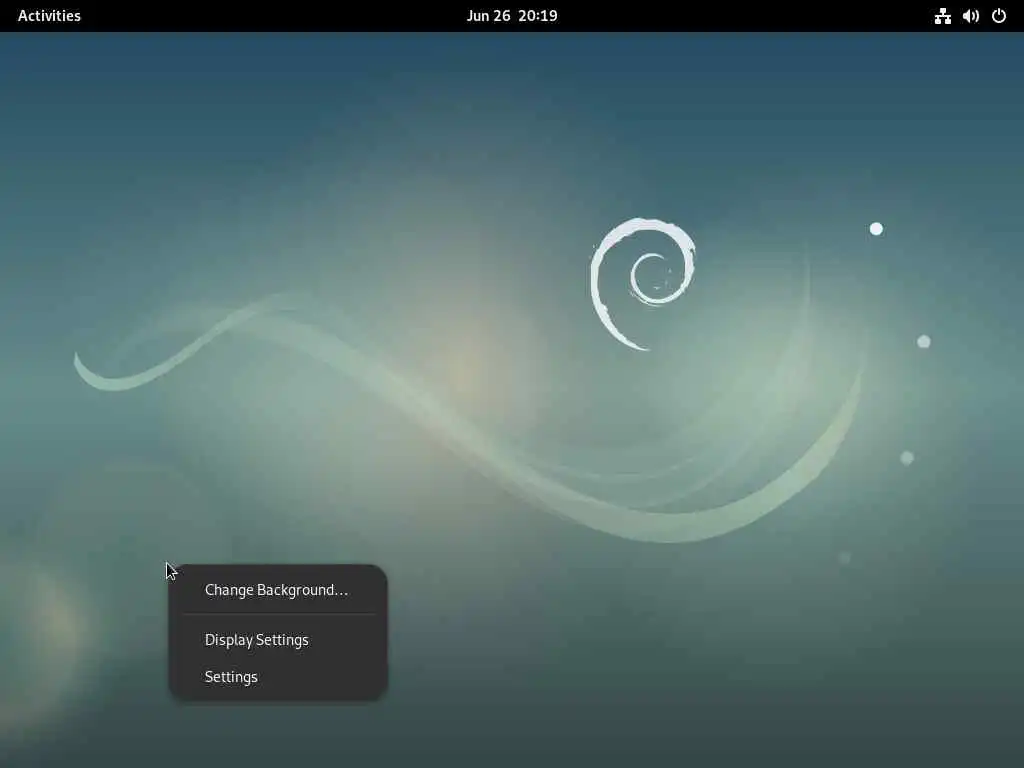Open the clock and calendar menu
The width and height of the screenshot is (1024, 768).
pos(512,16)
